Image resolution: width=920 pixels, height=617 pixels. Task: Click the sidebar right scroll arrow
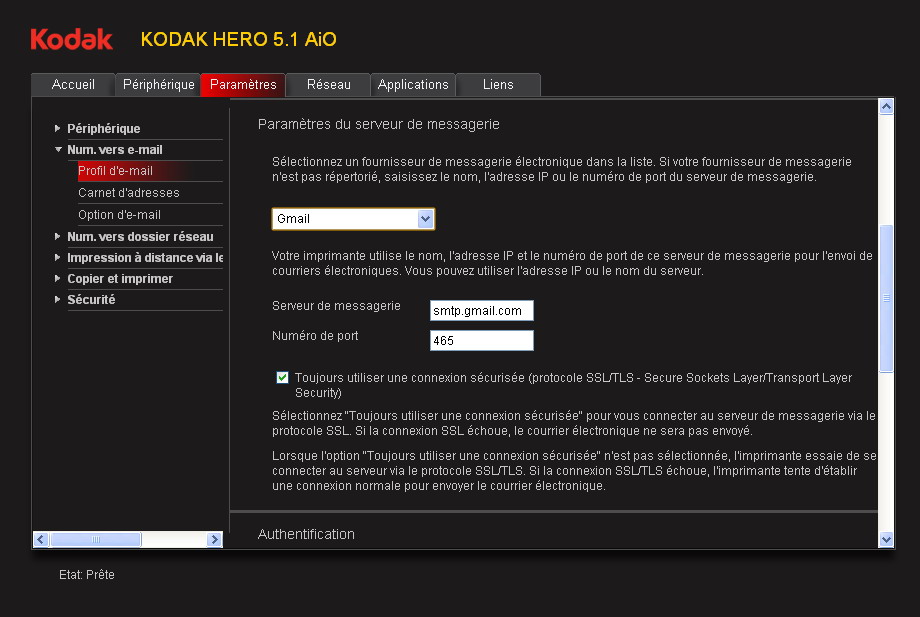[x=214, y=539]
